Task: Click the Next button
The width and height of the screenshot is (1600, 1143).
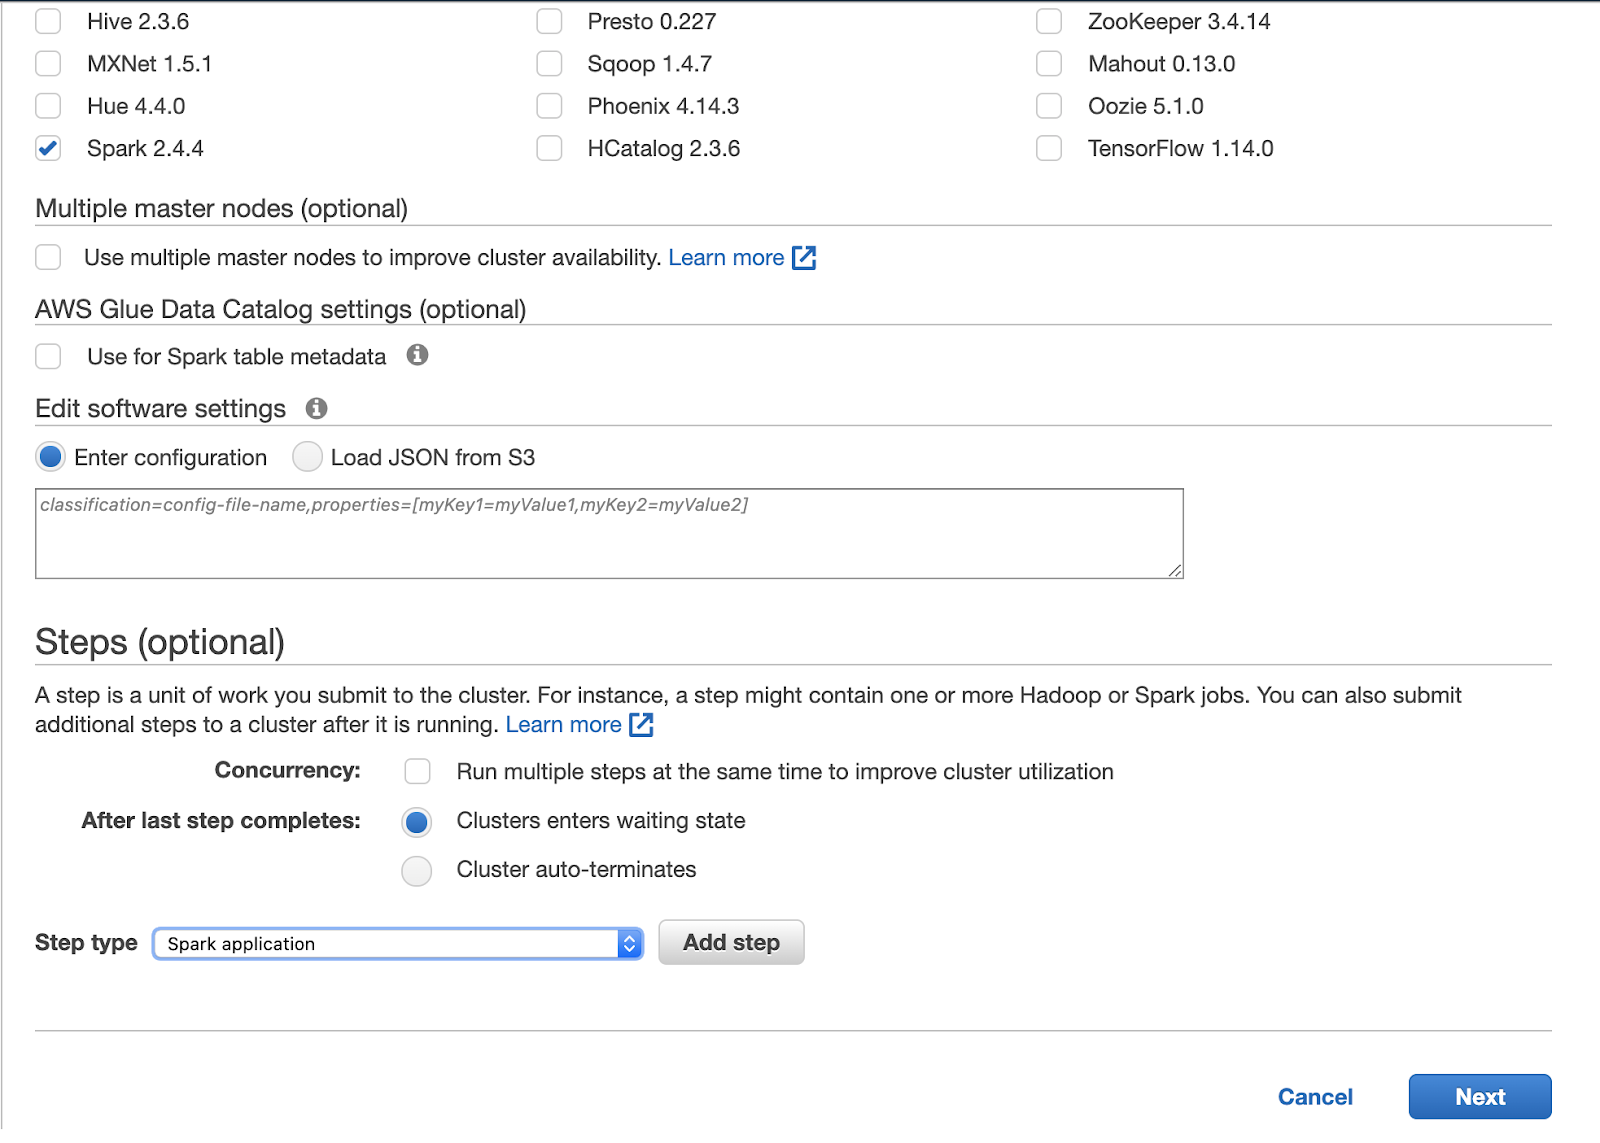Action: [x=1479, y=1097]
